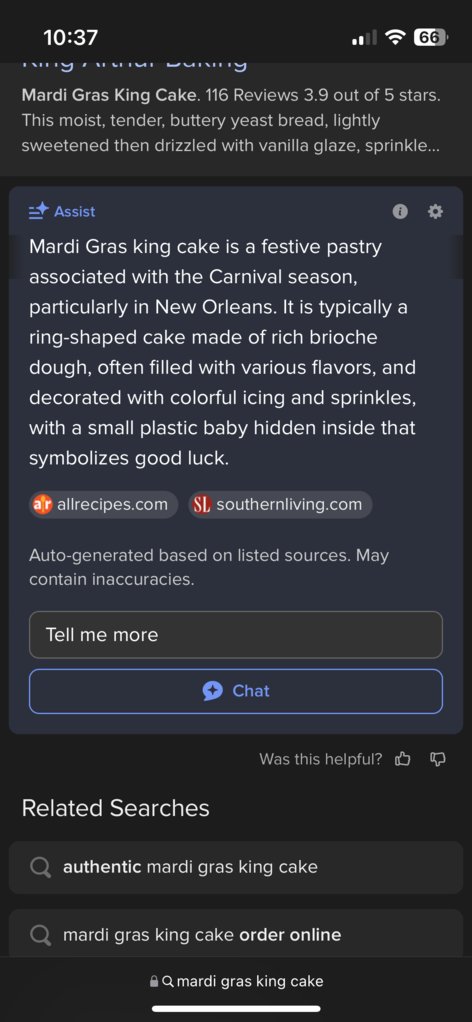Tap the thumbs up feedback icon

[x=403, y=759]
